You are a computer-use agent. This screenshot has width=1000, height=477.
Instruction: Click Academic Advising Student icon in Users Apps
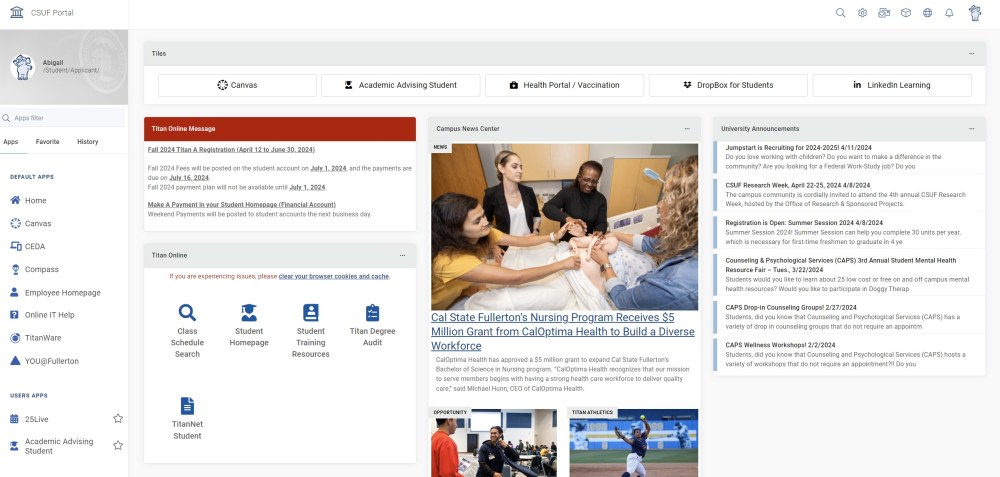[x=15, y=446]
